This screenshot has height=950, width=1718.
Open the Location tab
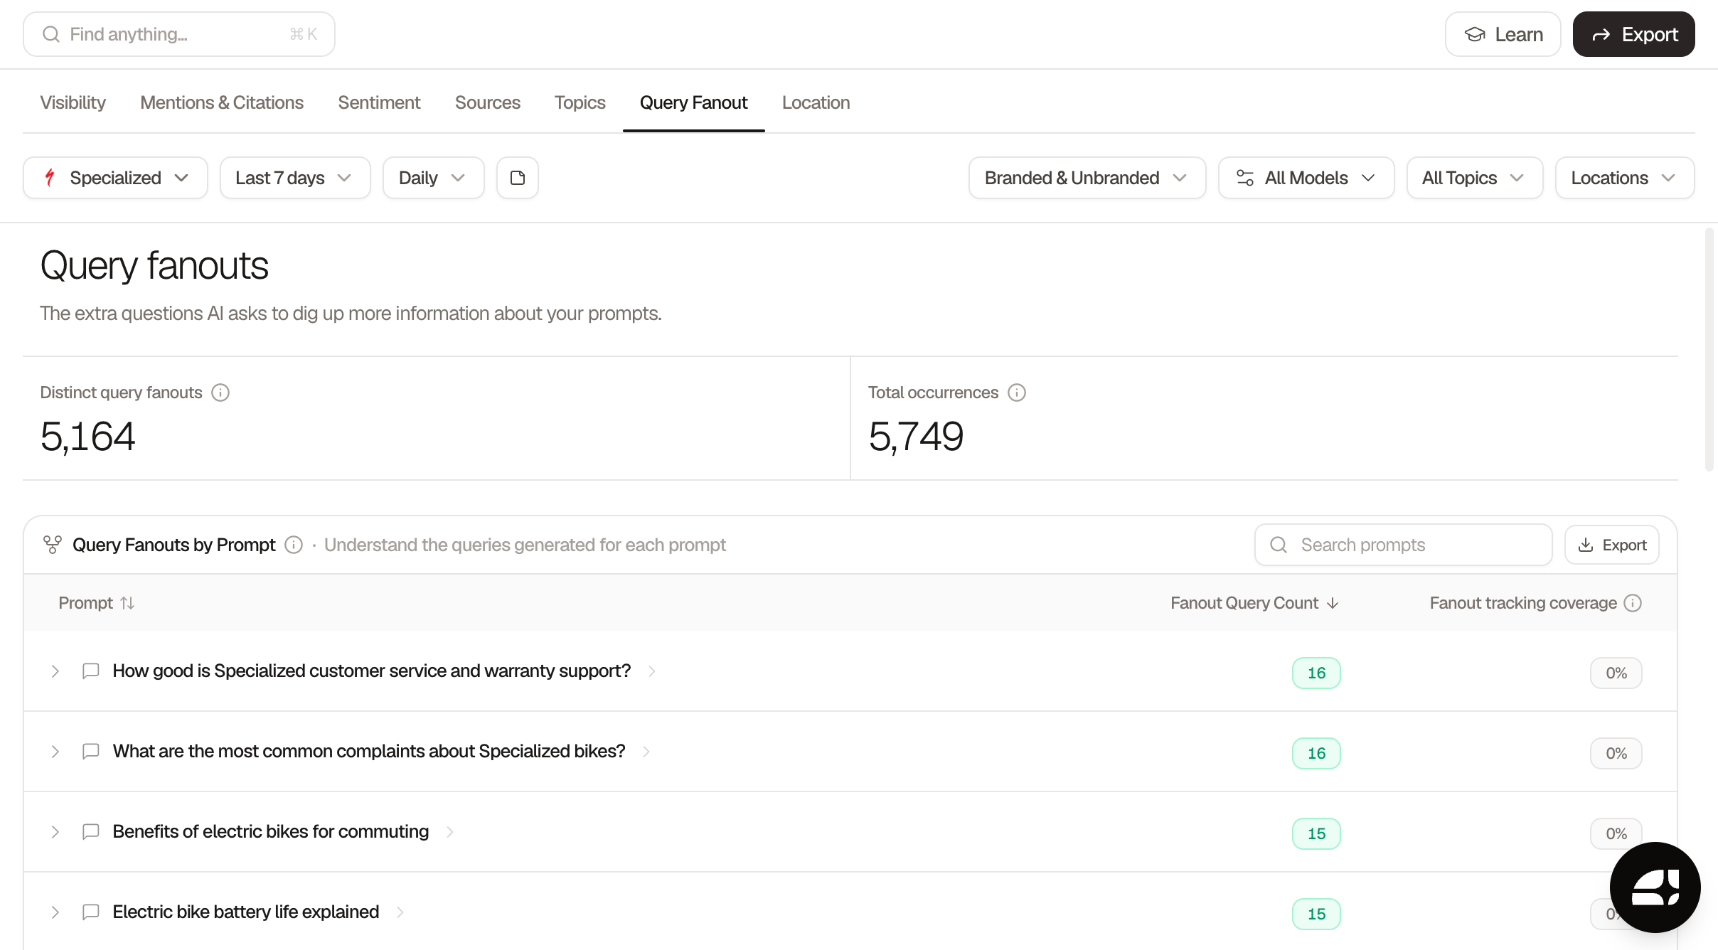pyautogui.click(x=816, y=103)
